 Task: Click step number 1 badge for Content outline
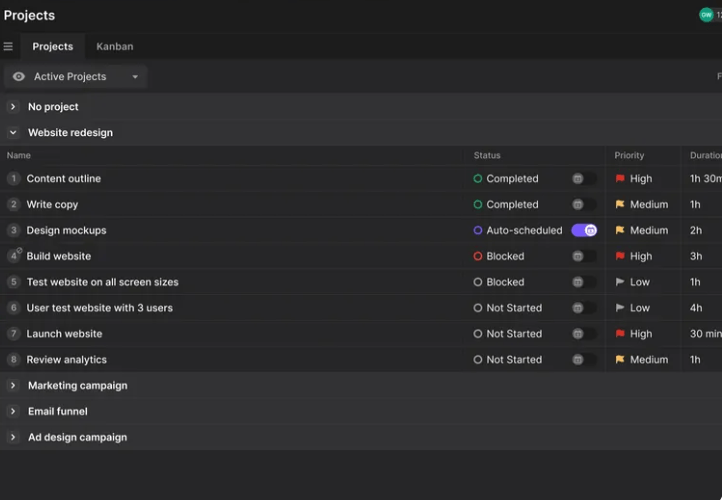point(13,179)
